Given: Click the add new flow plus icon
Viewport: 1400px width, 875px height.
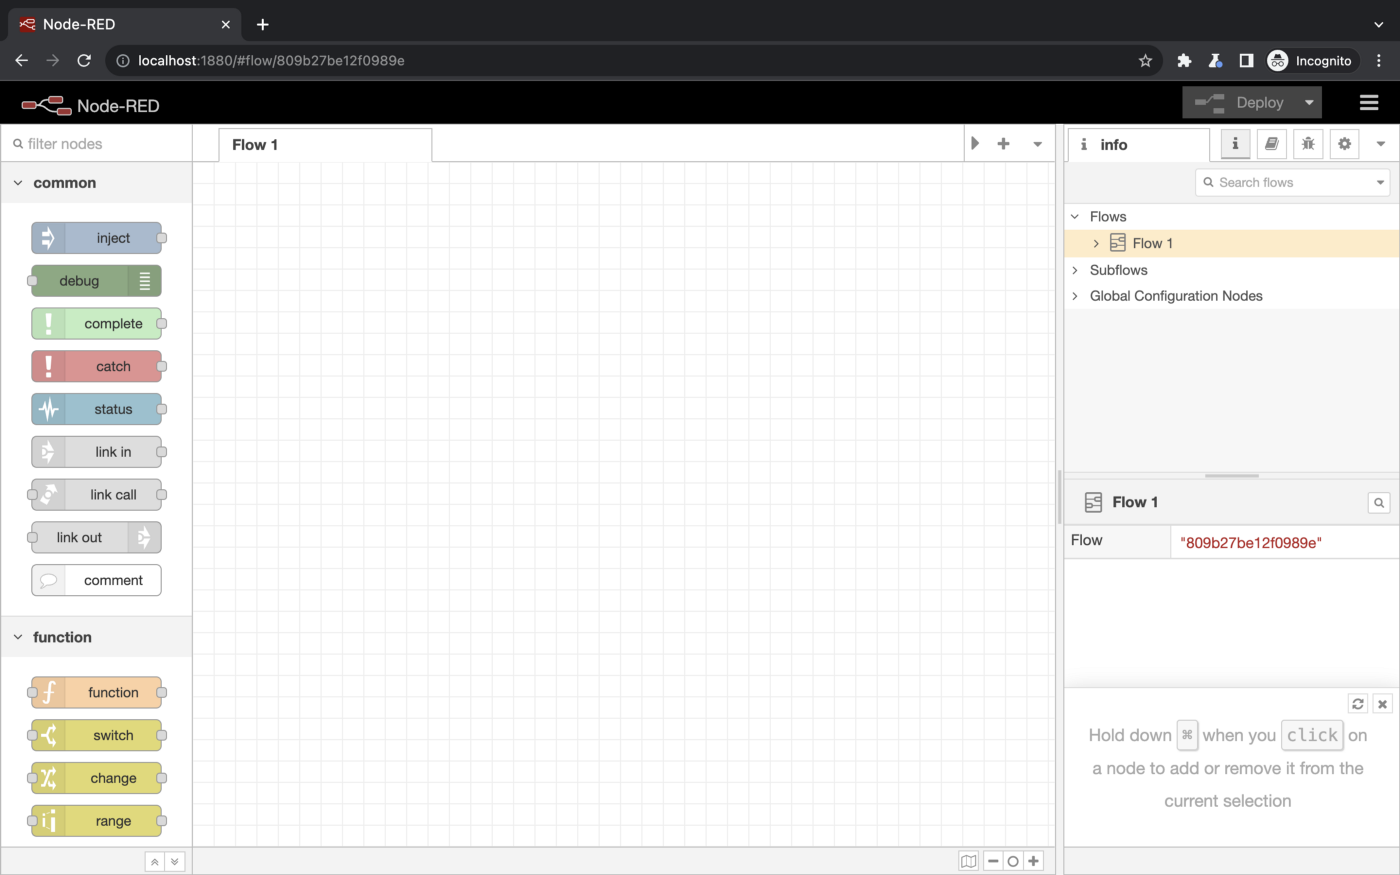Looking at the screenshot, I should (1003, 144).
